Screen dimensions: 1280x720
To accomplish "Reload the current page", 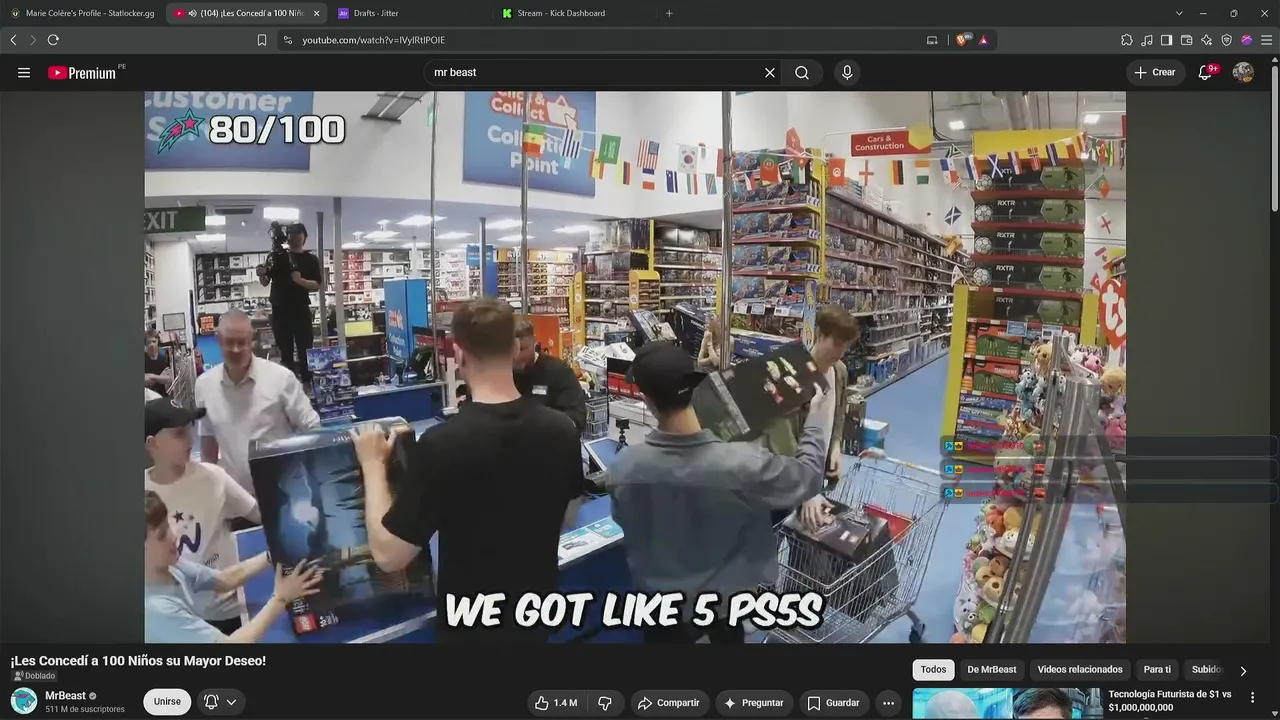I will [53, 40].
